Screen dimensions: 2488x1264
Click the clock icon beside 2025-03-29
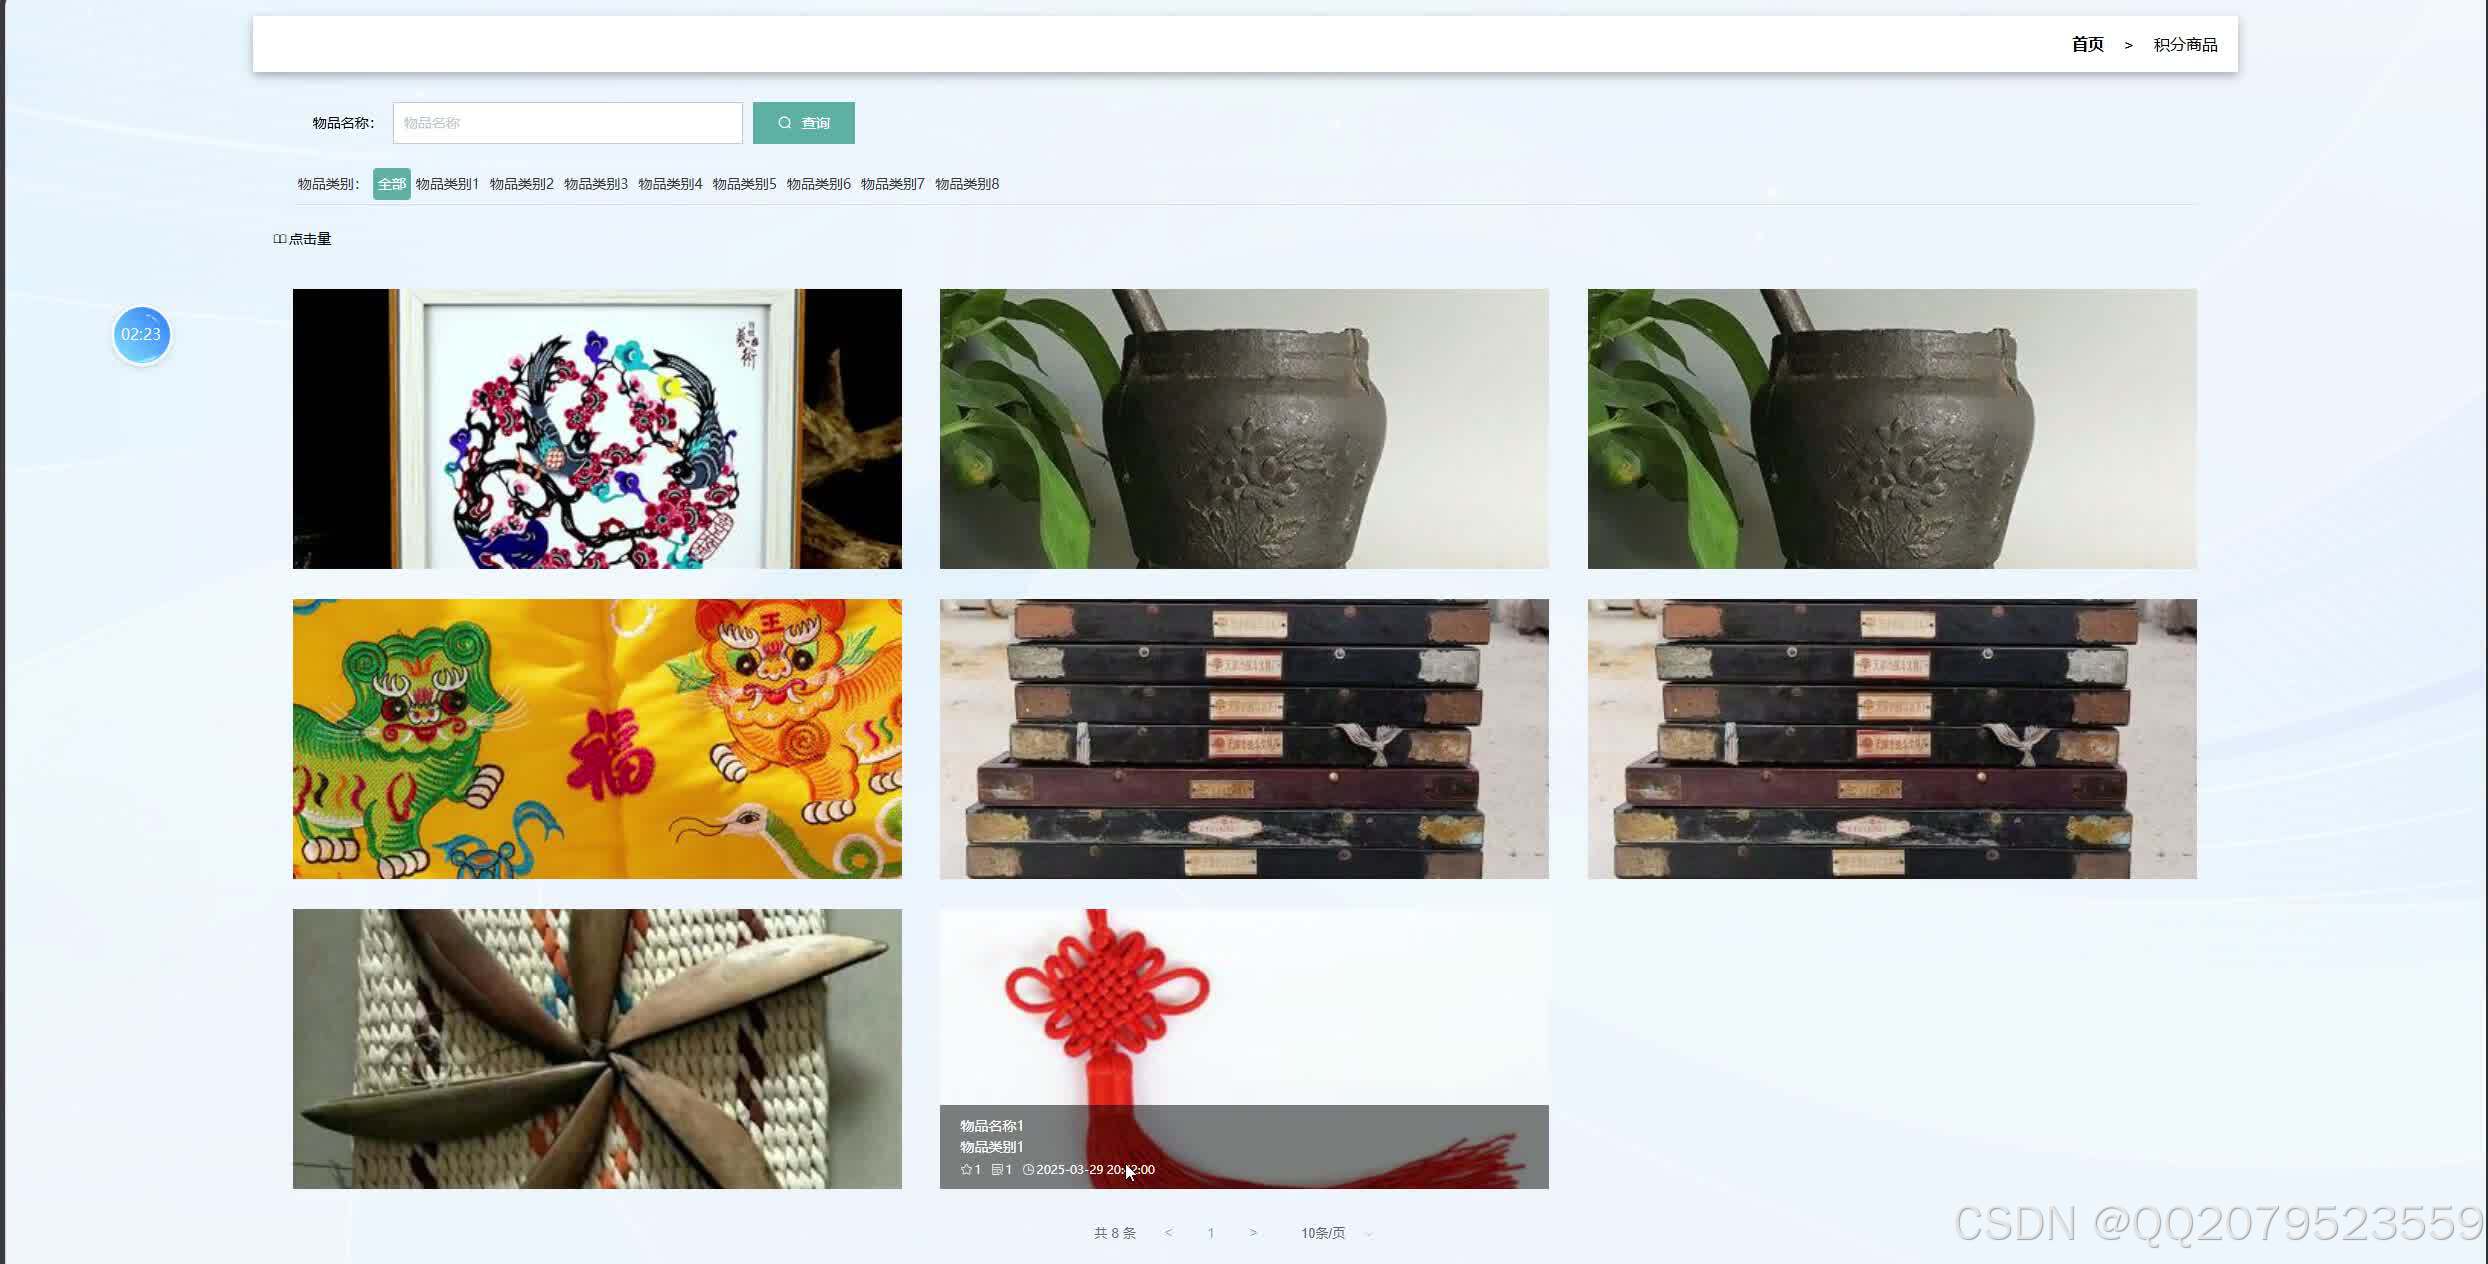[1028, 1170]
